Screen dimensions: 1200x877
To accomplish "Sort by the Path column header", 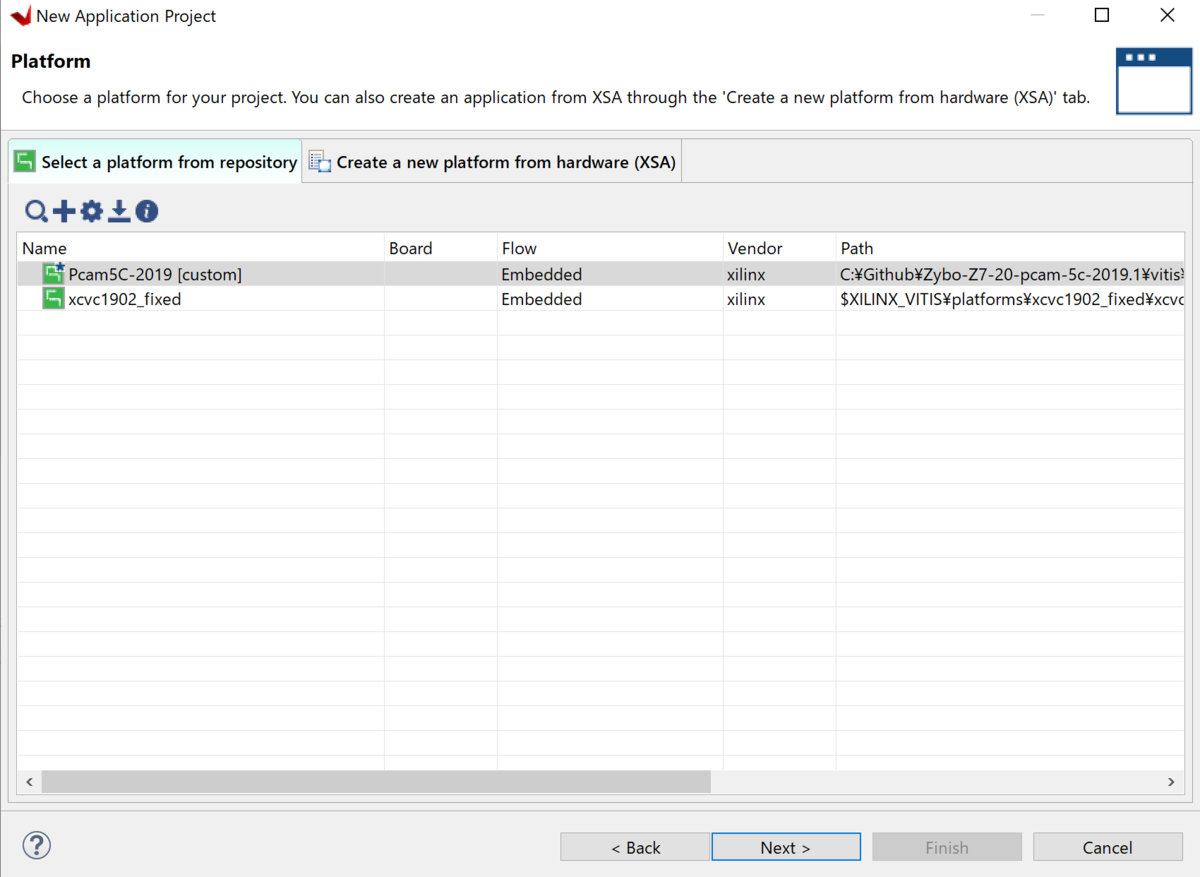I will [x=1010, y=248].
